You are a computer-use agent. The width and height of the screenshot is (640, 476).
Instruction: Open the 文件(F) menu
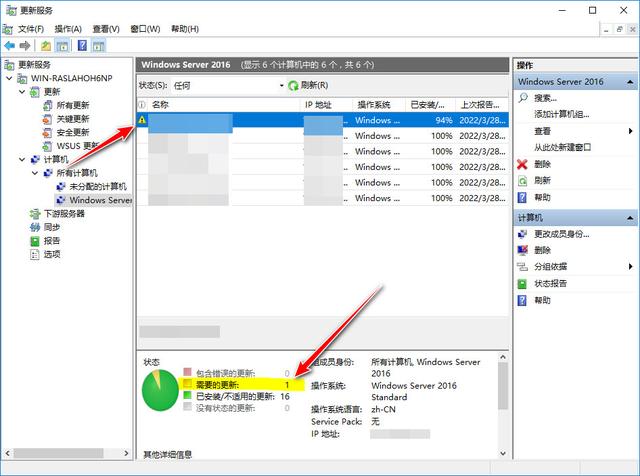pyautogui.click(x=31, y=29)
